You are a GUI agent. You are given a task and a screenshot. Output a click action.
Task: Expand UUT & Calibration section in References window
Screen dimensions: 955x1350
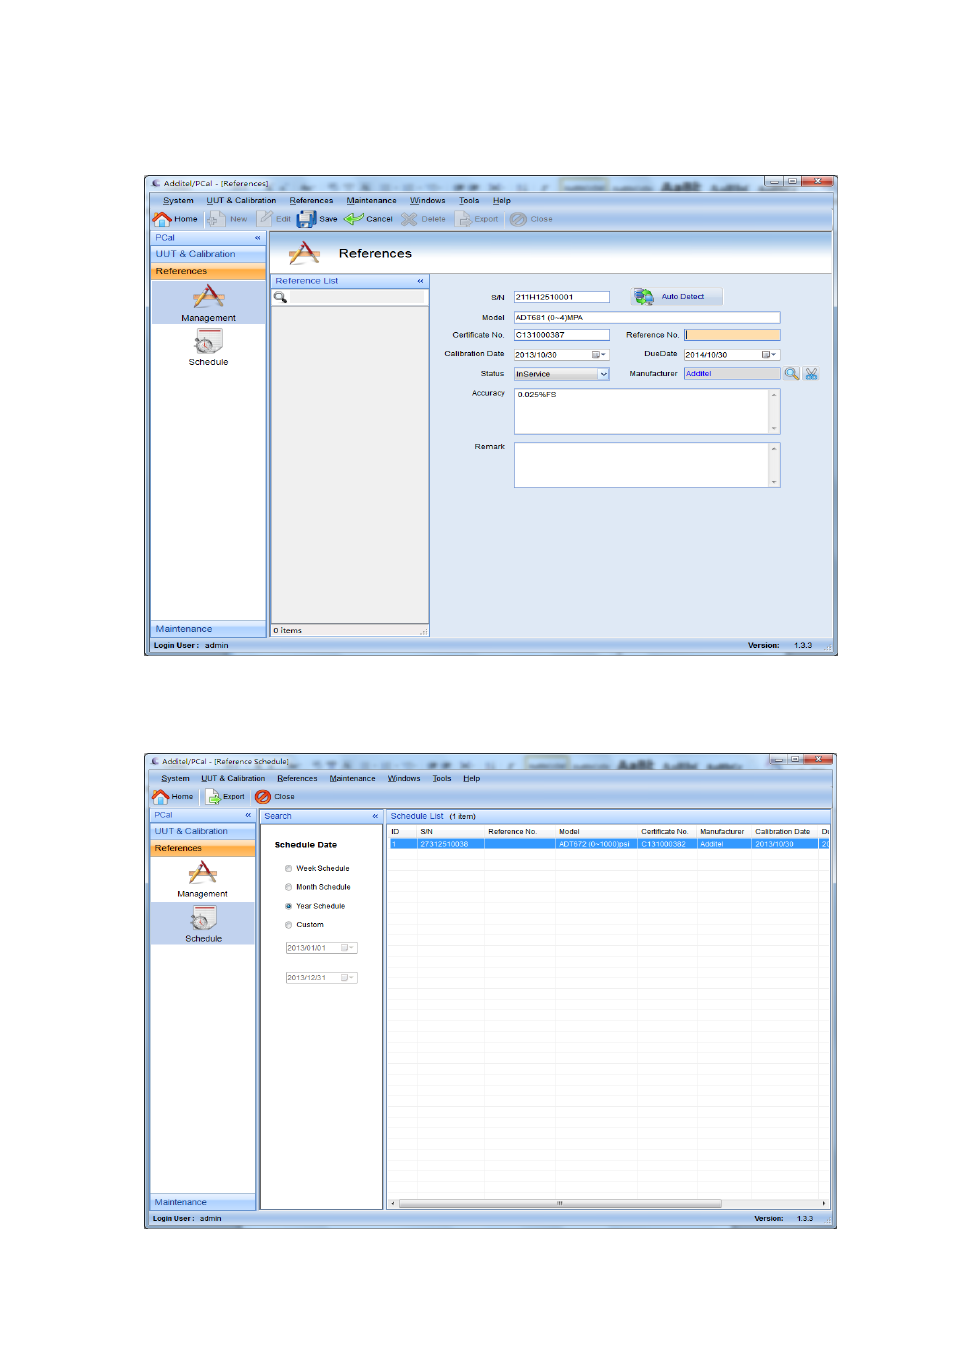tap(208, 254)
